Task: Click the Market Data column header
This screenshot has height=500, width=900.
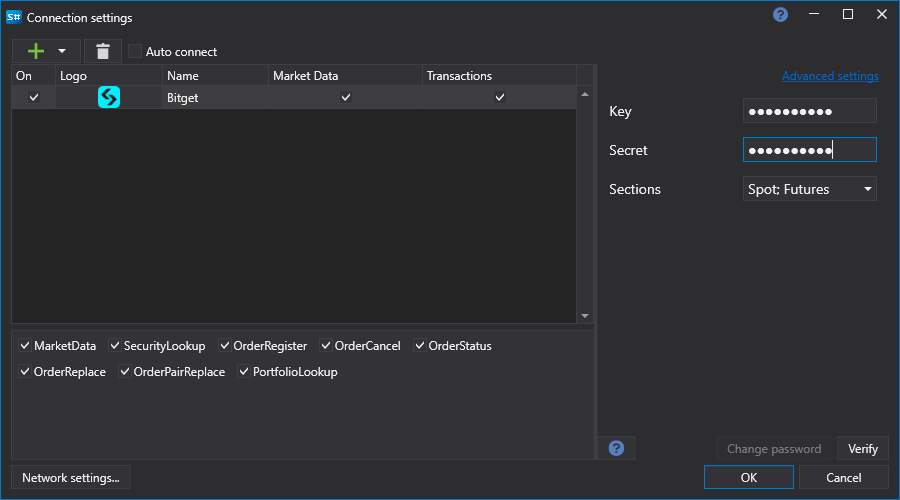Action: click(x=346, y=76)
